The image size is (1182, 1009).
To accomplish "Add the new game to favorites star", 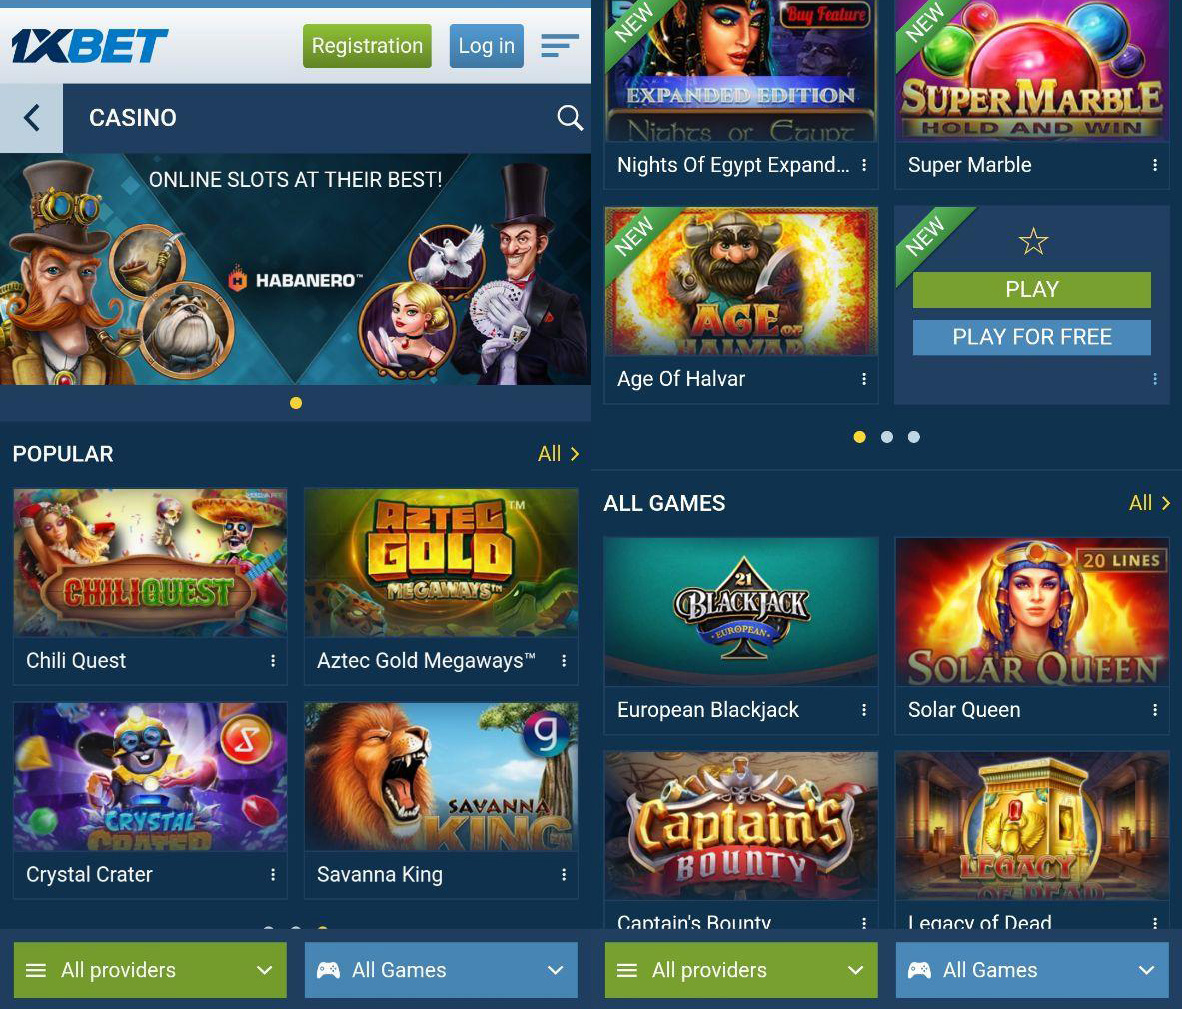I will point(1033,241).
